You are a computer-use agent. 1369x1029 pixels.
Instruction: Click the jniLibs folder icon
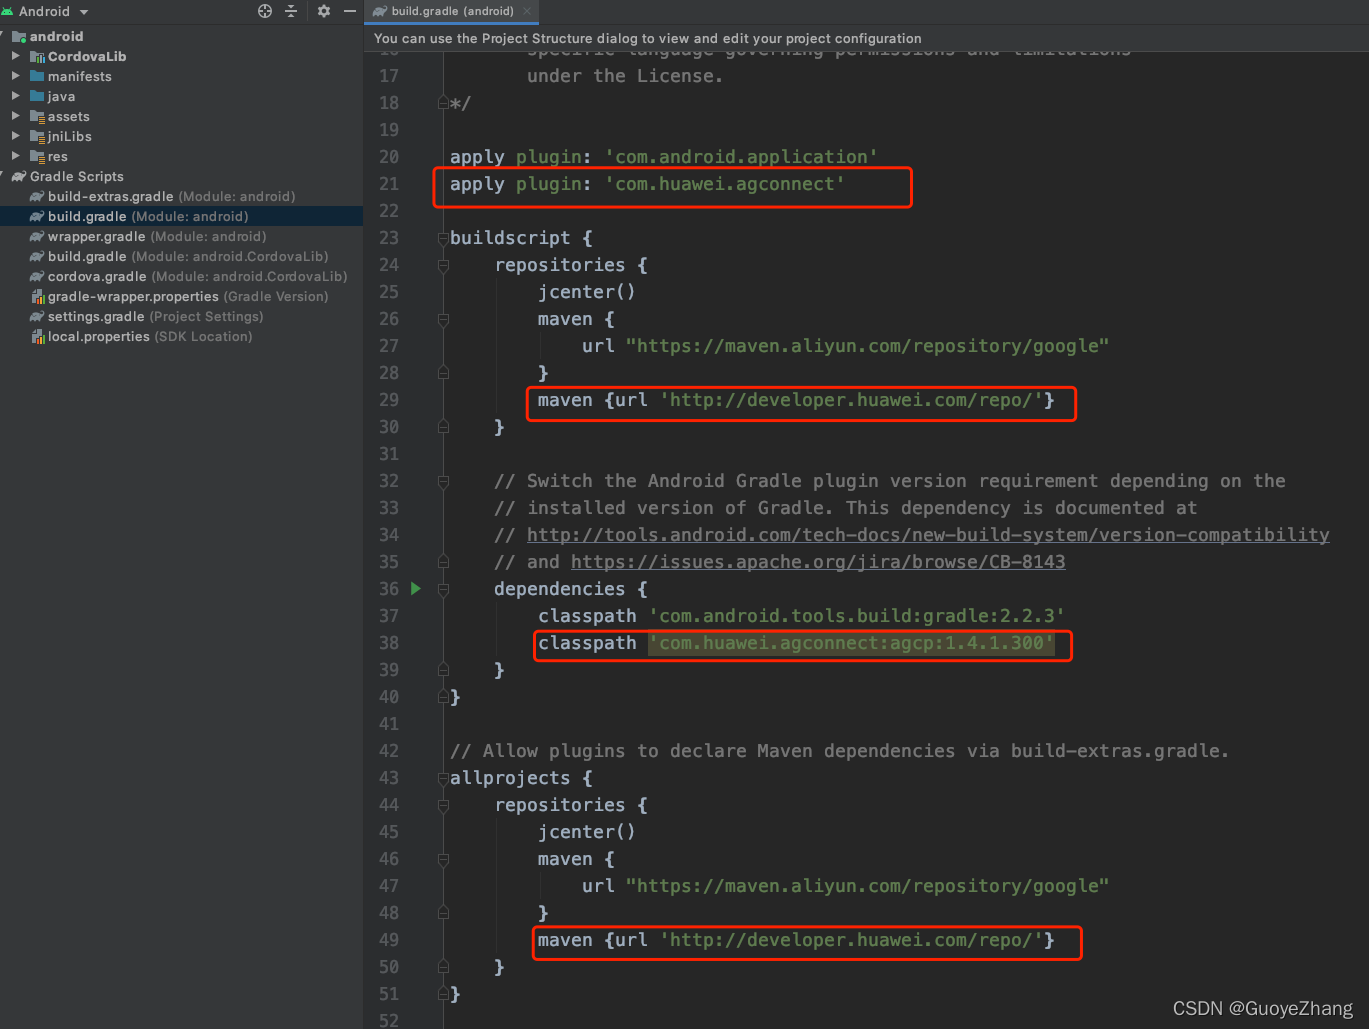tap(38, 136)
